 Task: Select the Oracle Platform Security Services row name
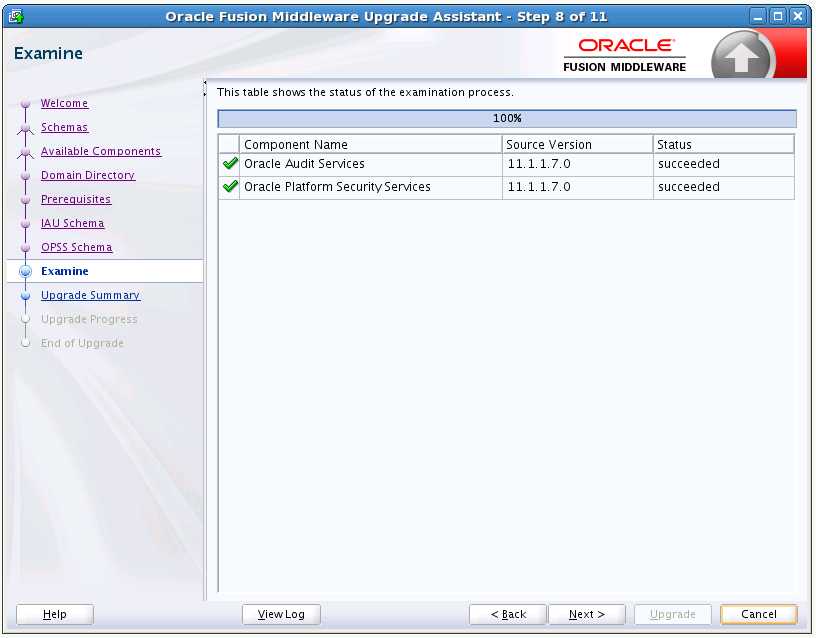[337, 187]
